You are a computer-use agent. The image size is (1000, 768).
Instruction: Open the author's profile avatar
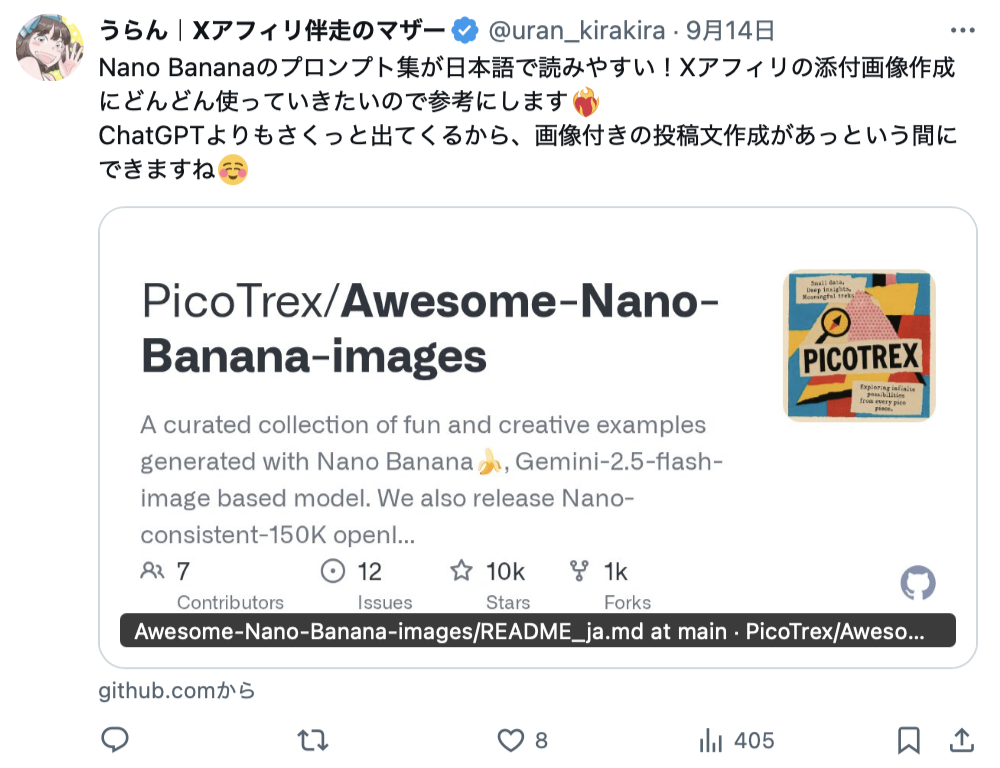51,47
